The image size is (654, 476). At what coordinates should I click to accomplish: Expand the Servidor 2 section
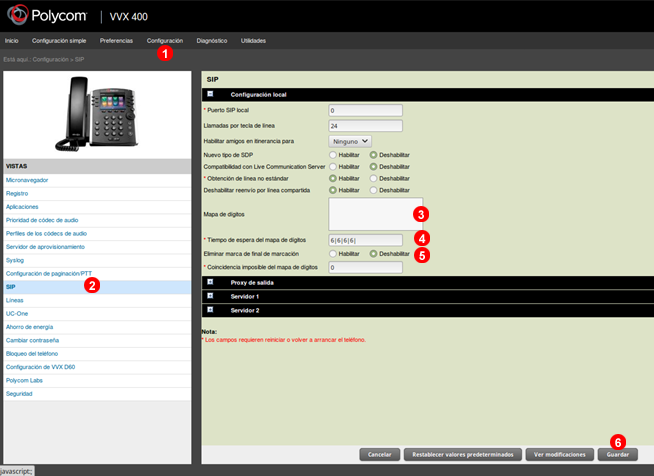point(210,310)
